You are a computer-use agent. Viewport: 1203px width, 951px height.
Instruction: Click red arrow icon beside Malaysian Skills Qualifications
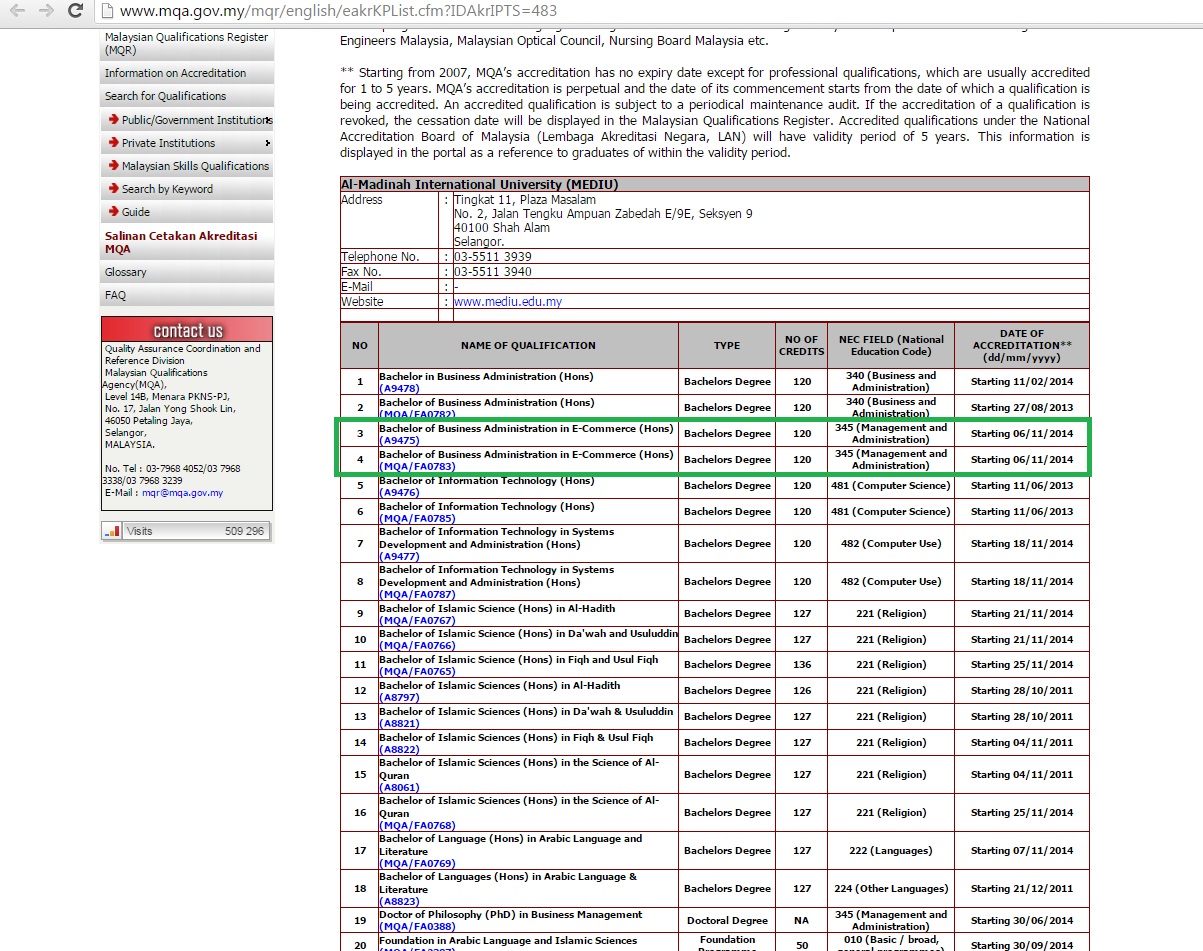click(114, 166)
